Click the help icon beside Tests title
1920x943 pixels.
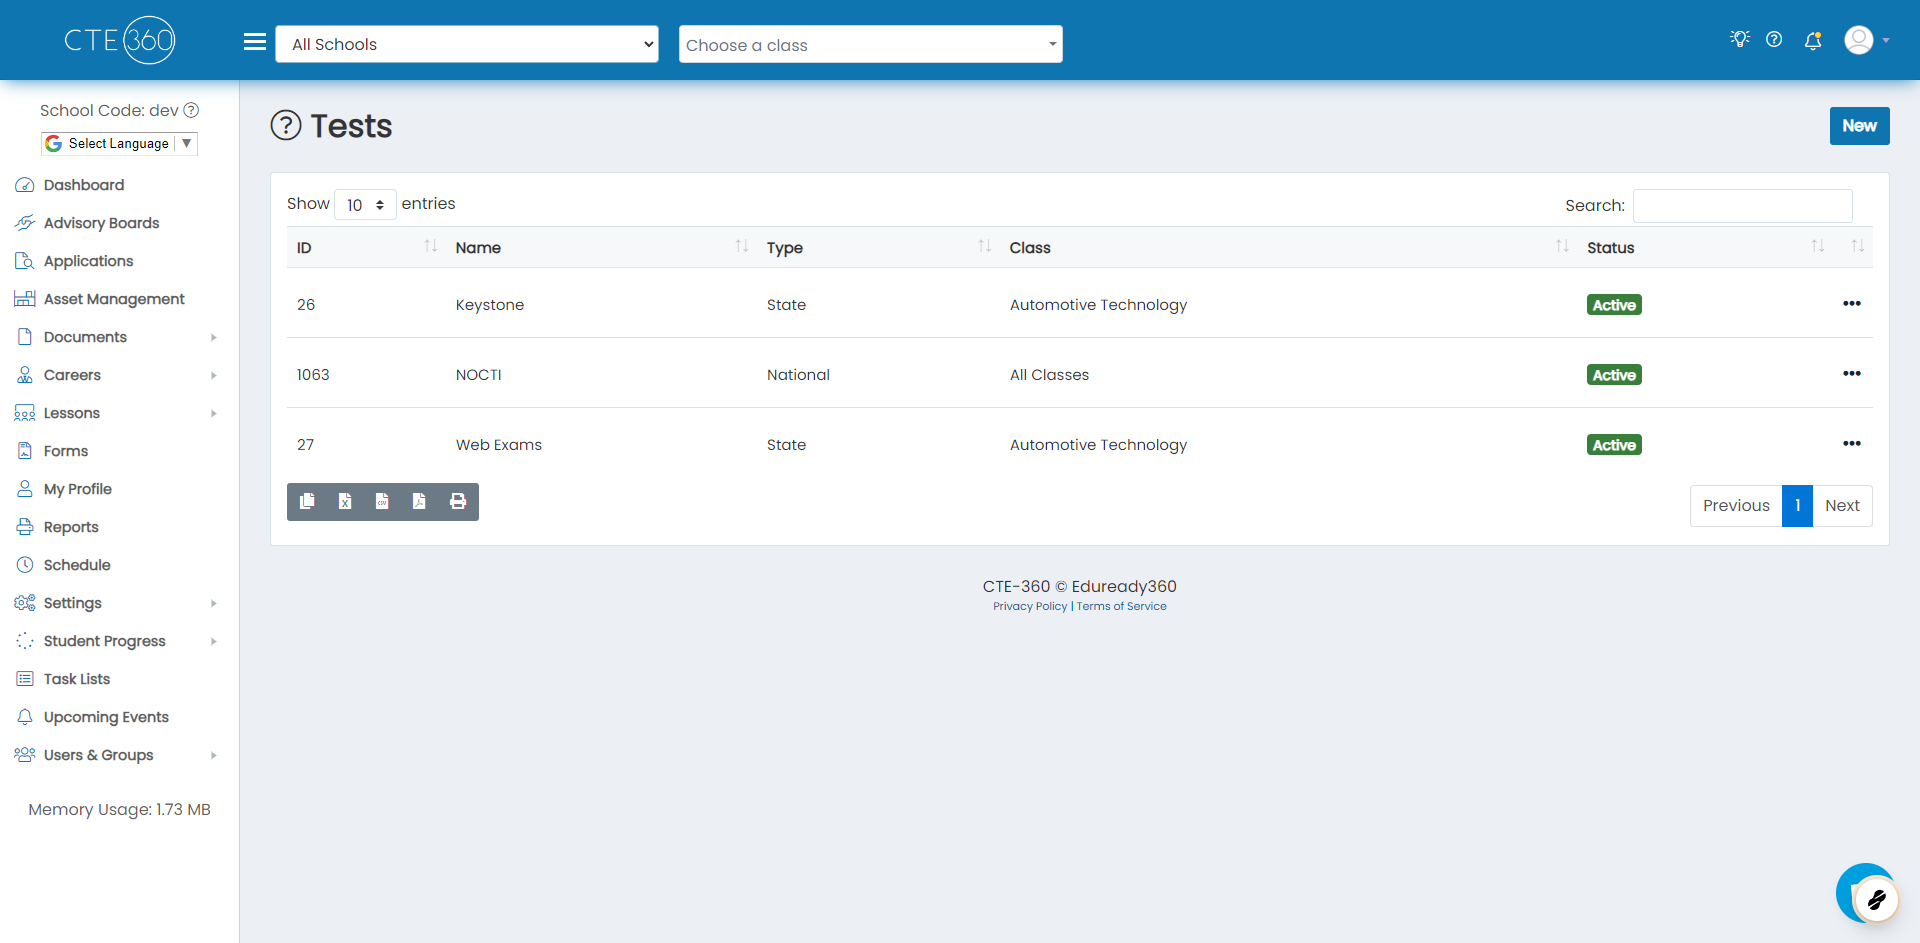pos(286,125)
